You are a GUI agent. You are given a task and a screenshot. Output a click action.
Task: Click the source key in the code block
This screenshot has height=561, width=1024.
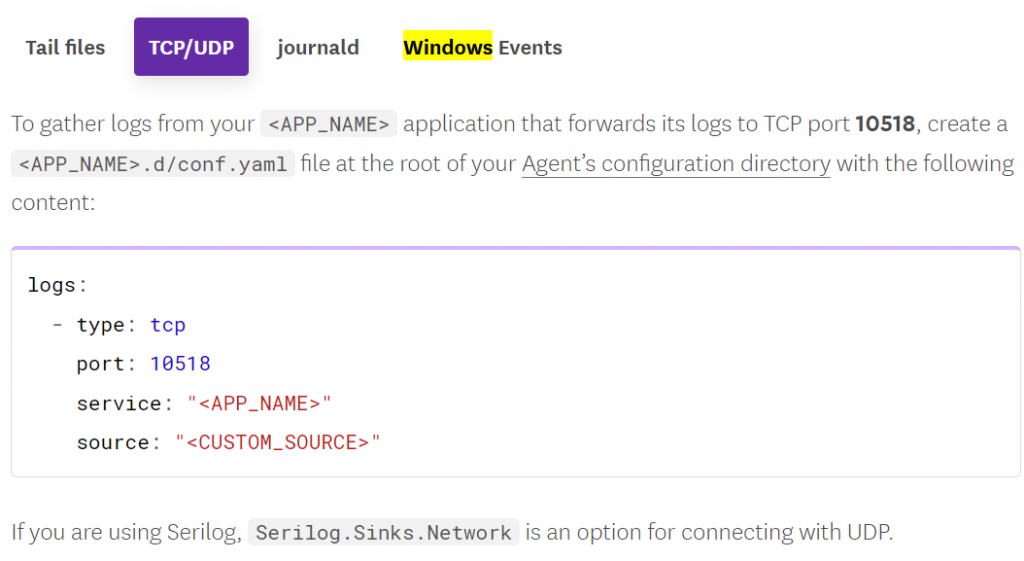pyautogui.click(x=112, y=442)
